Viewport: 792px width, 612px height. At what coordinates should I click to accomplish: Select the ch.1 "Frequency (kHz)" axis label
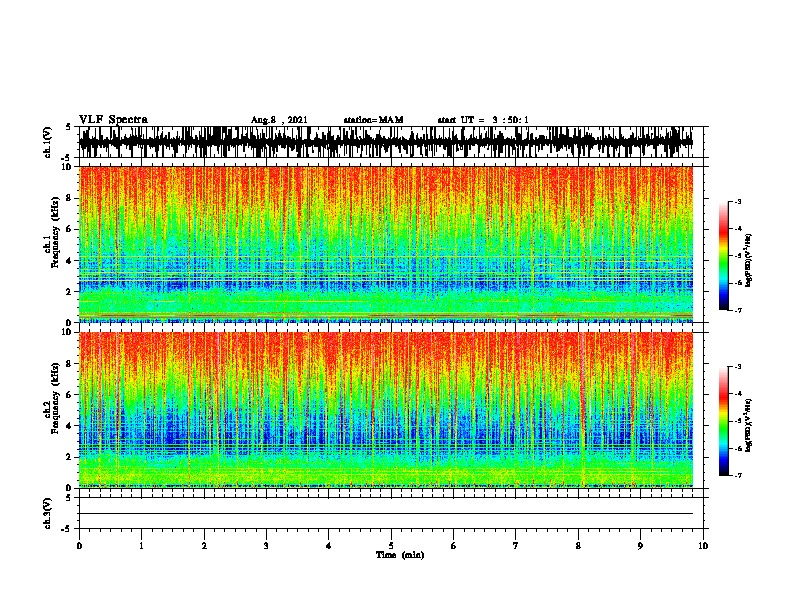point(56,233)
